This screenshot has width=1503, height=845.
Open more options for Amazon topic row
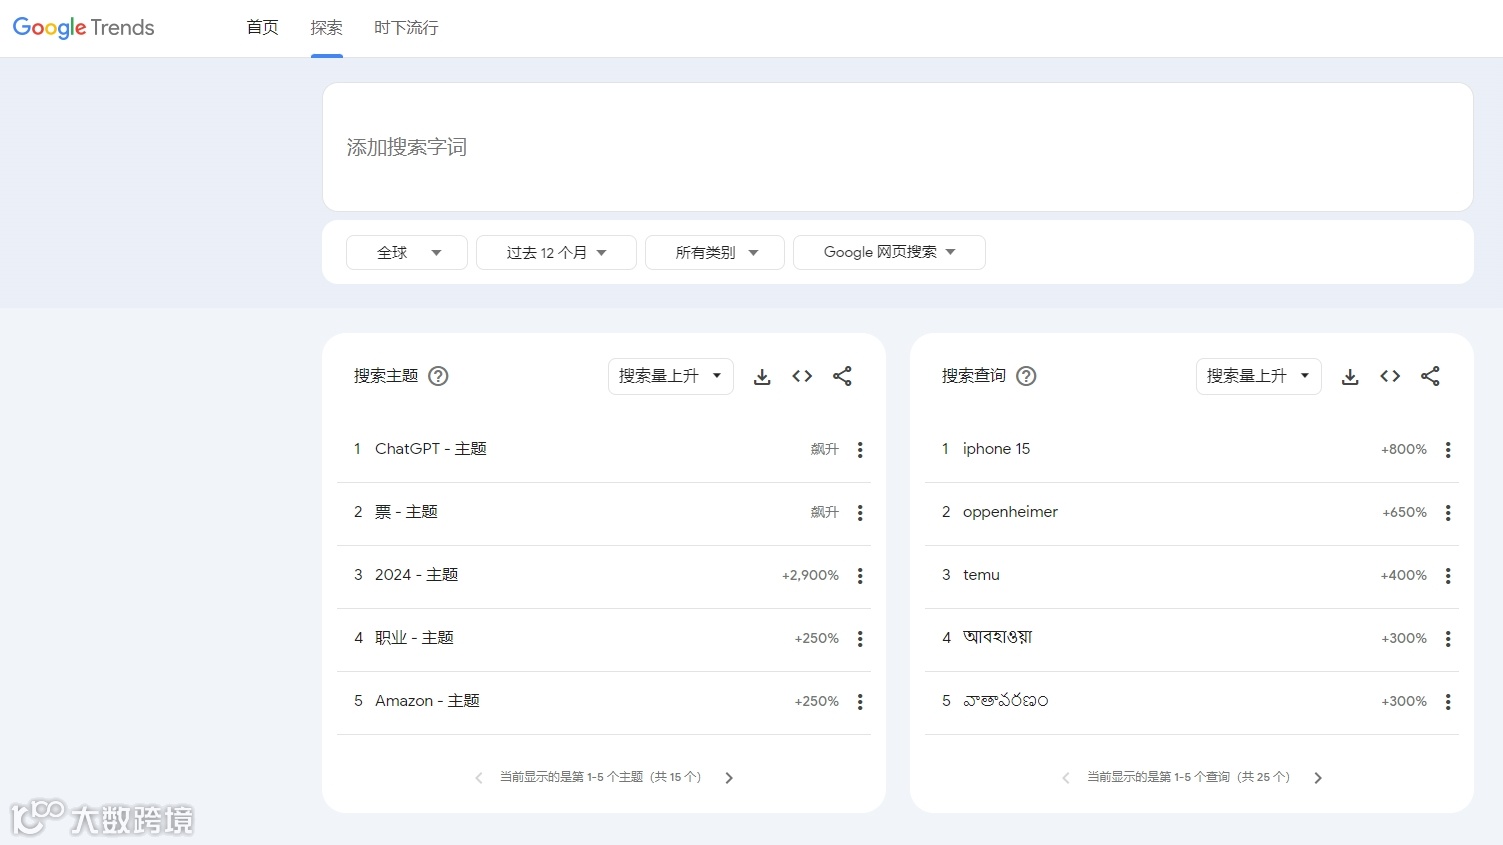point(860,702)
